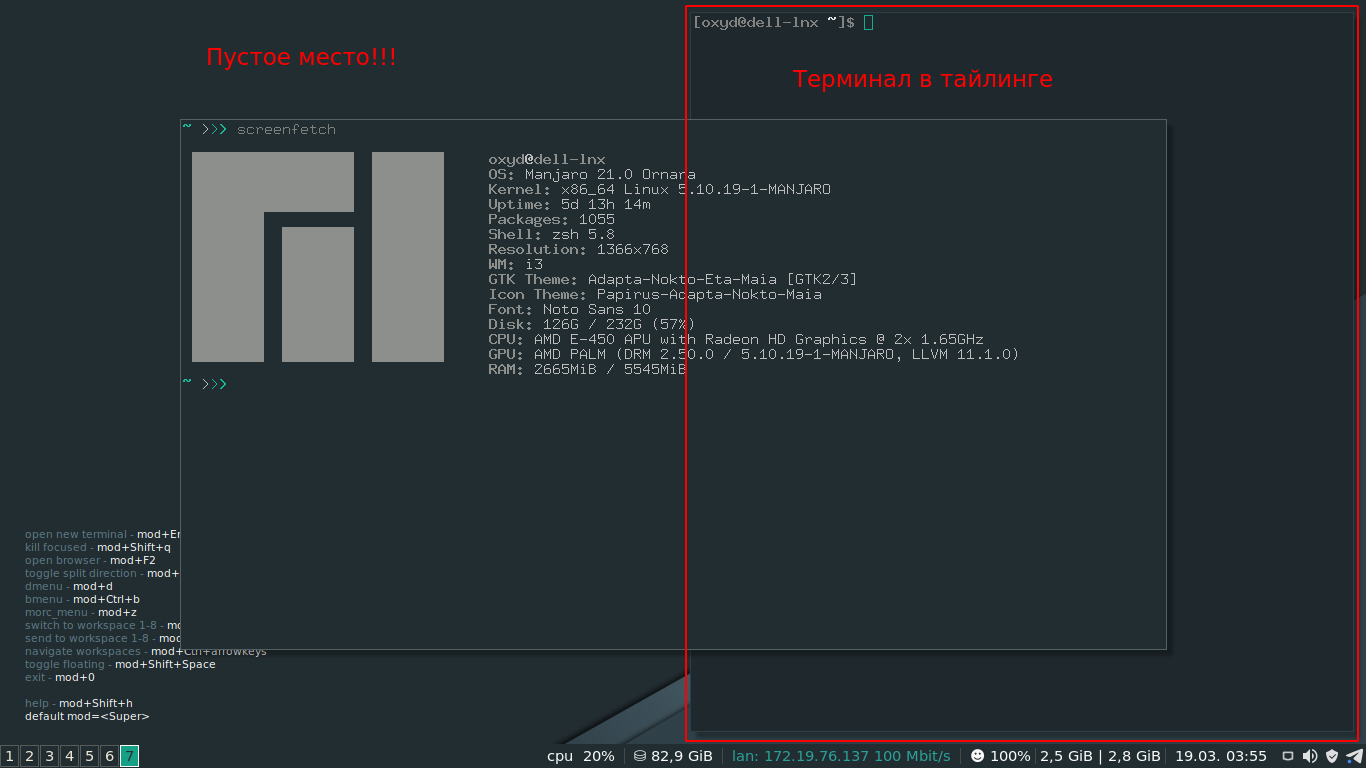Switch to workspace 5 in i3bar
The width and height of the screenshot is (1366, 768).
(x=89, y=756)
